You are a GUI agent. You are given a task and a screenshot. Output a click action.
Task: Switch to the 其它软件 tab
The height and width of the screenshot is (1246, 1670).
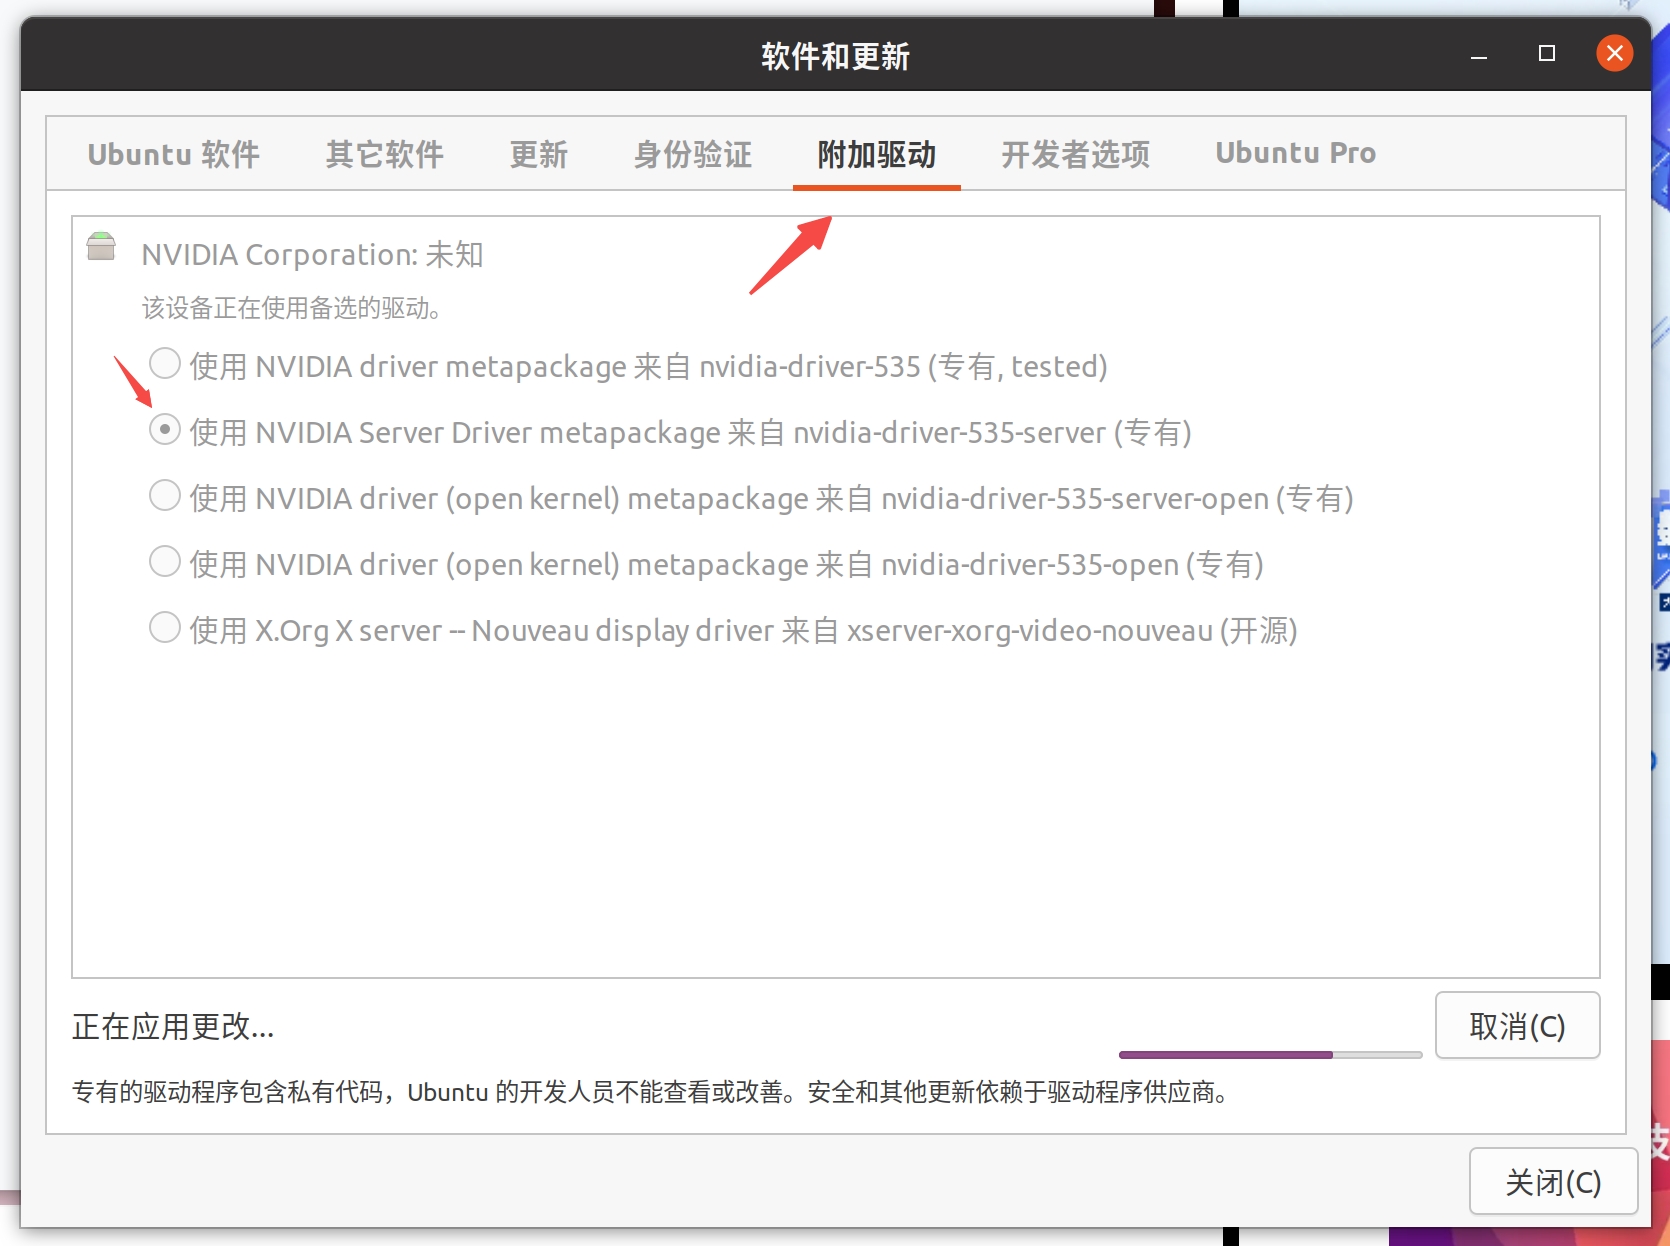click(384, 154)
